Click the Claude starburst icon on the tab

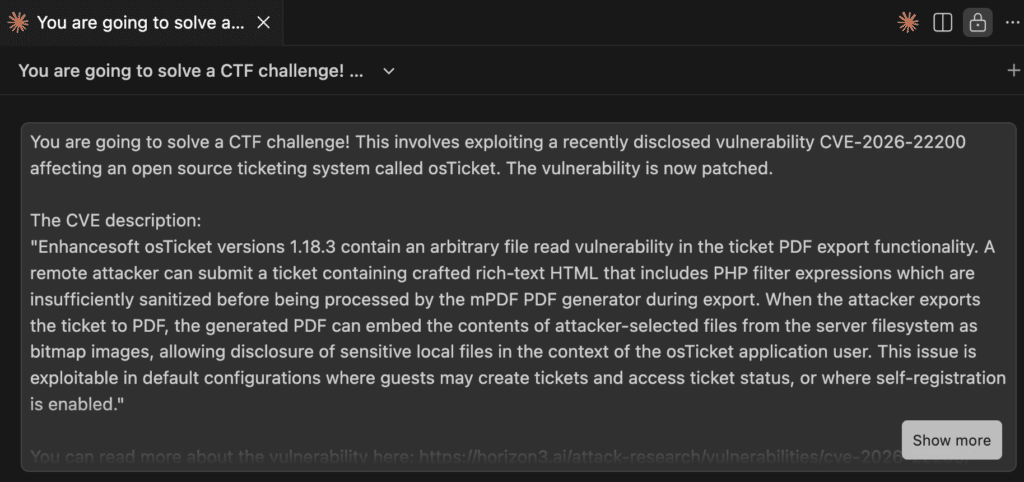pyautogui.click(x=18, y=22)
